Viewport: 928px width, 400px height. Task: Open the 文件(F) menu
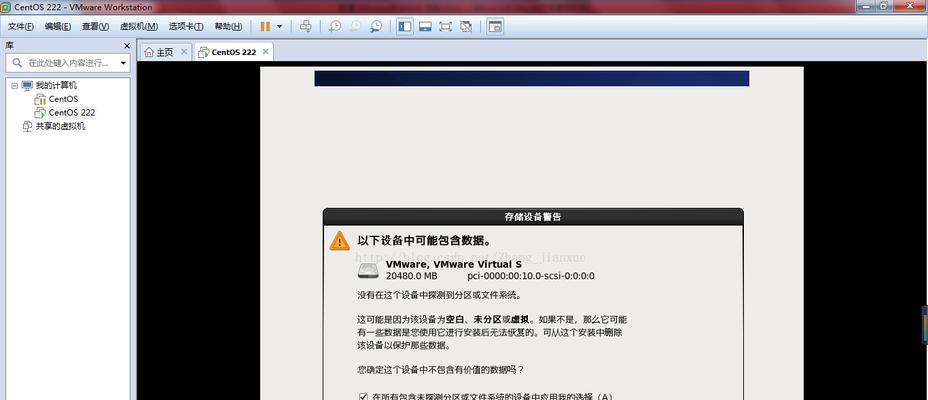21,27
